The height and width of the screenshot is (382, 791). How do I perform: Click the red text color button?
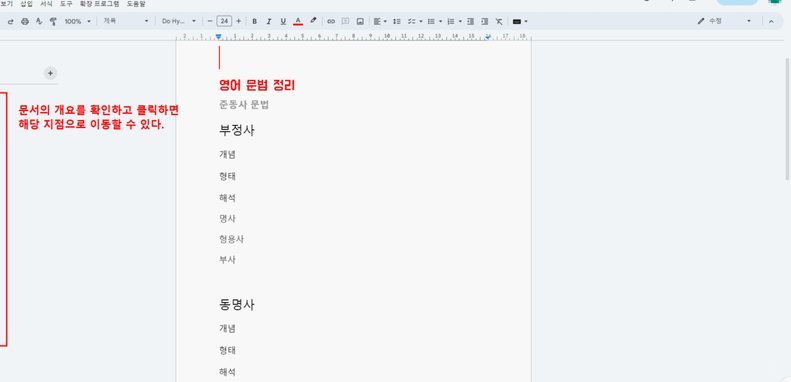(298, 21)
